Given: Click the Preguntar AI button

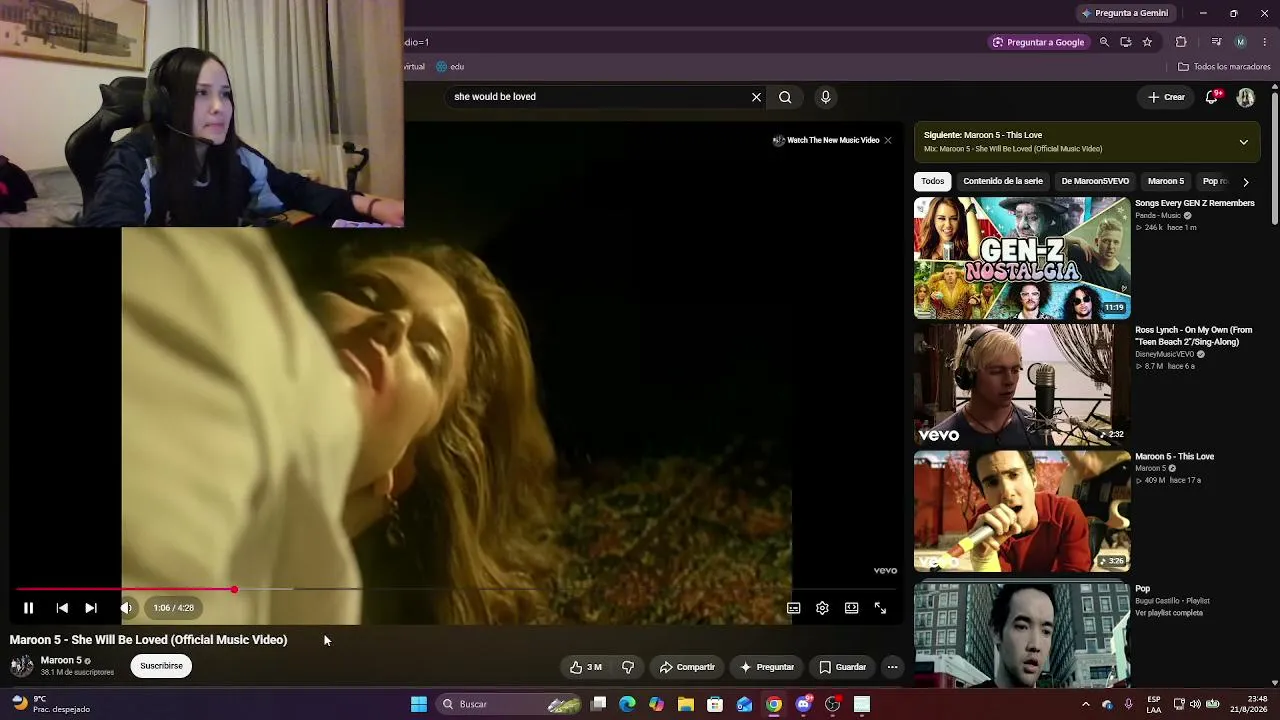Looking at the screenshot, I should pos(767,667).
